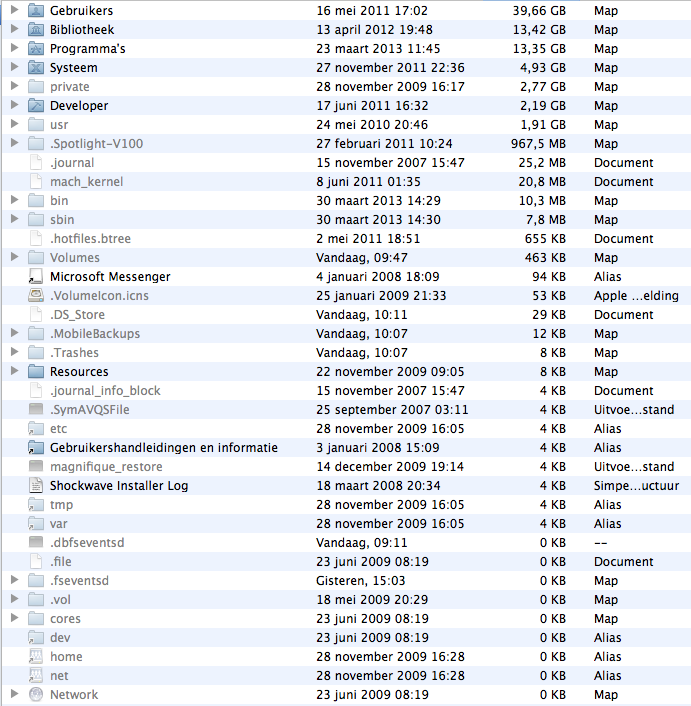Click the .journal document icon
The height and width of the screenshot is (706, 691).
click(x=36, y=163)
